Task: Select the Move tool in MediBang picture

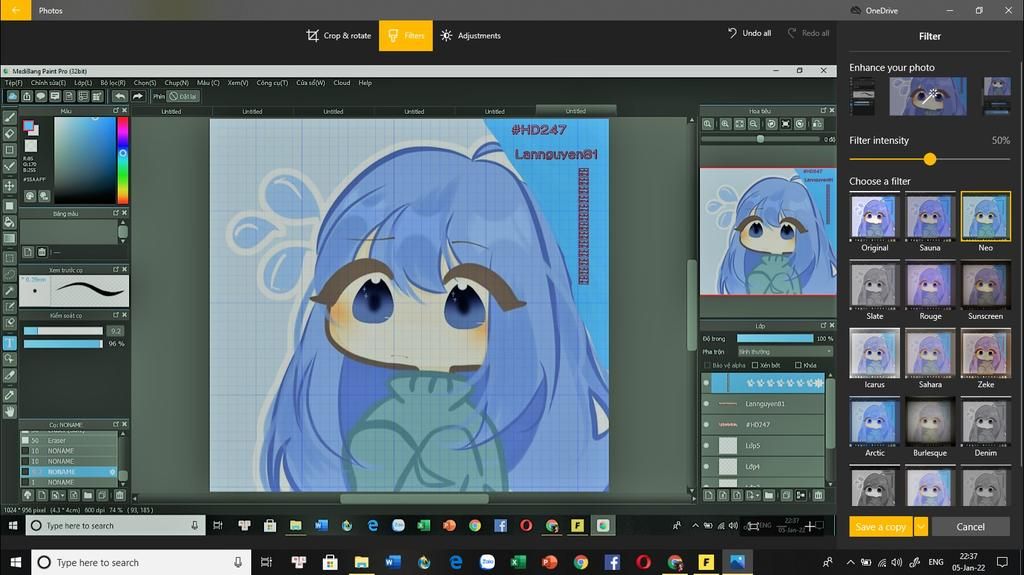Action: click(10, 186)
